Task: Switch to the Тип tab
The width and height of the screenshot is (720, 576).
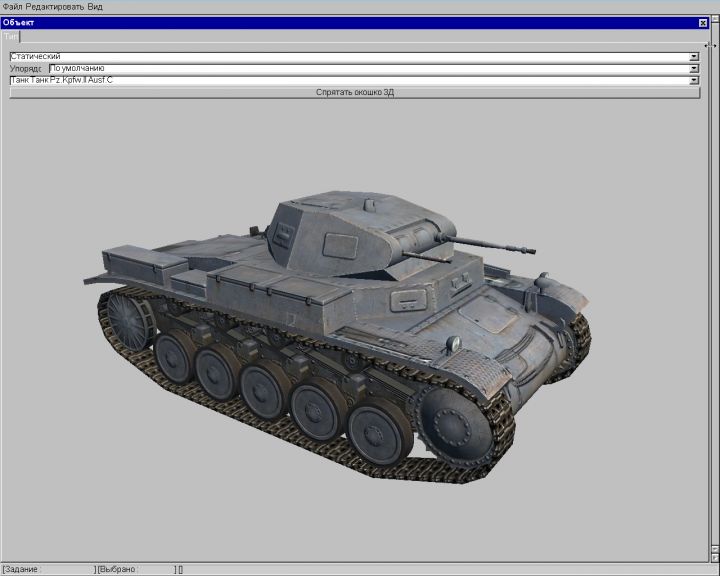Action: (x=10, y=36)
